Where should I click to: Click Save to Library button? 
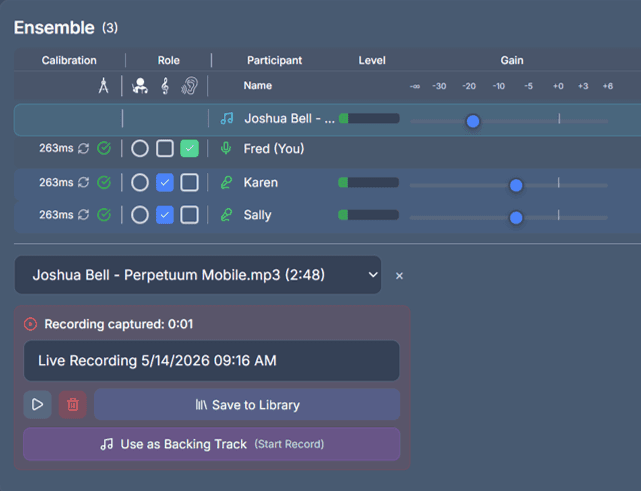(247, 405)
